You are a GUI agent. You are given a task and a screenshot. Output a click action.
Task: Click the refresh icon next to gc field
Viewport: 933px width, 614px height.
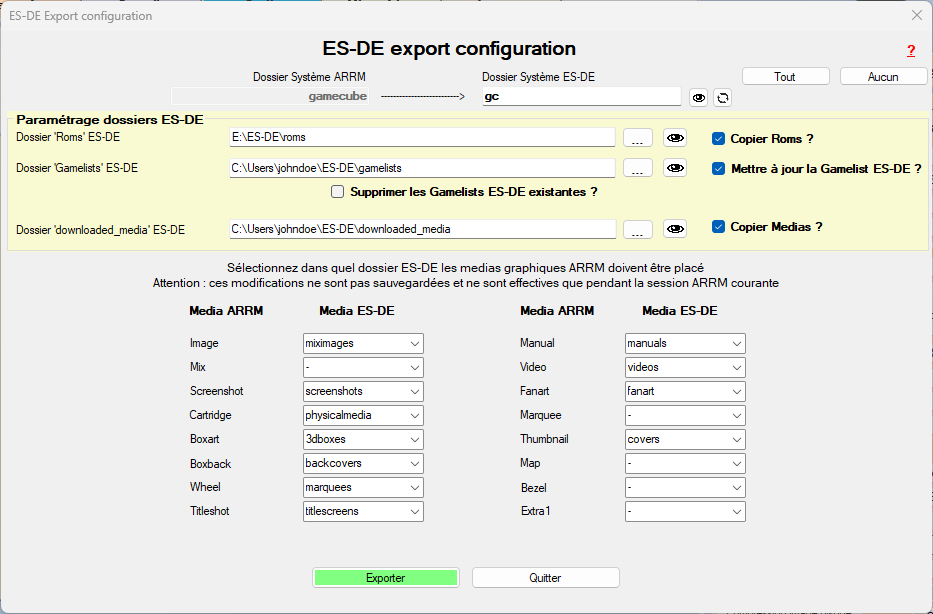coord(722,97)
